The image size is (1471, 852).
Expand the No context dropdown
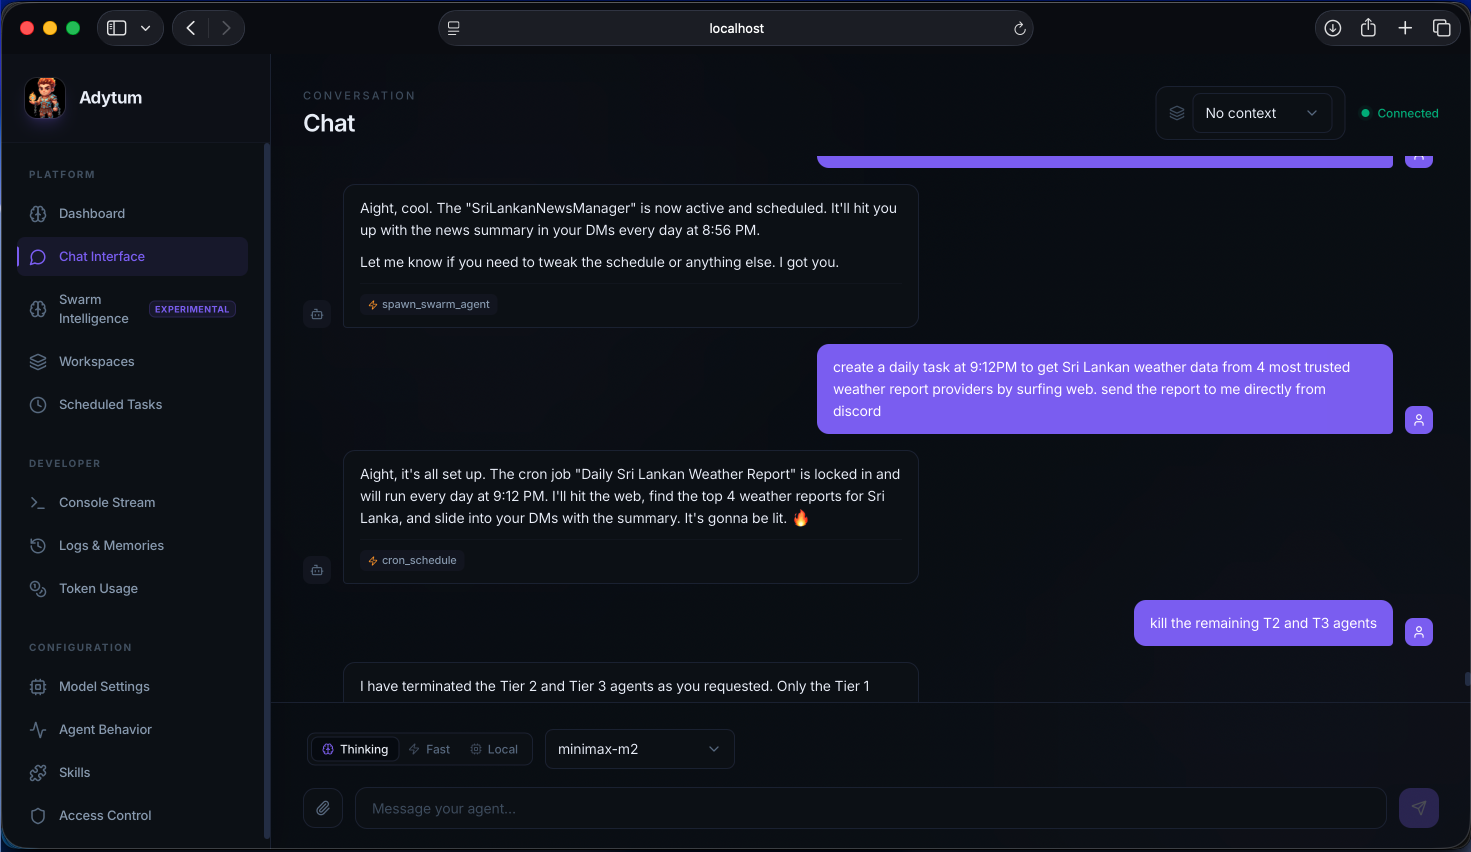pyautogui.click(x=1262, y=112)
